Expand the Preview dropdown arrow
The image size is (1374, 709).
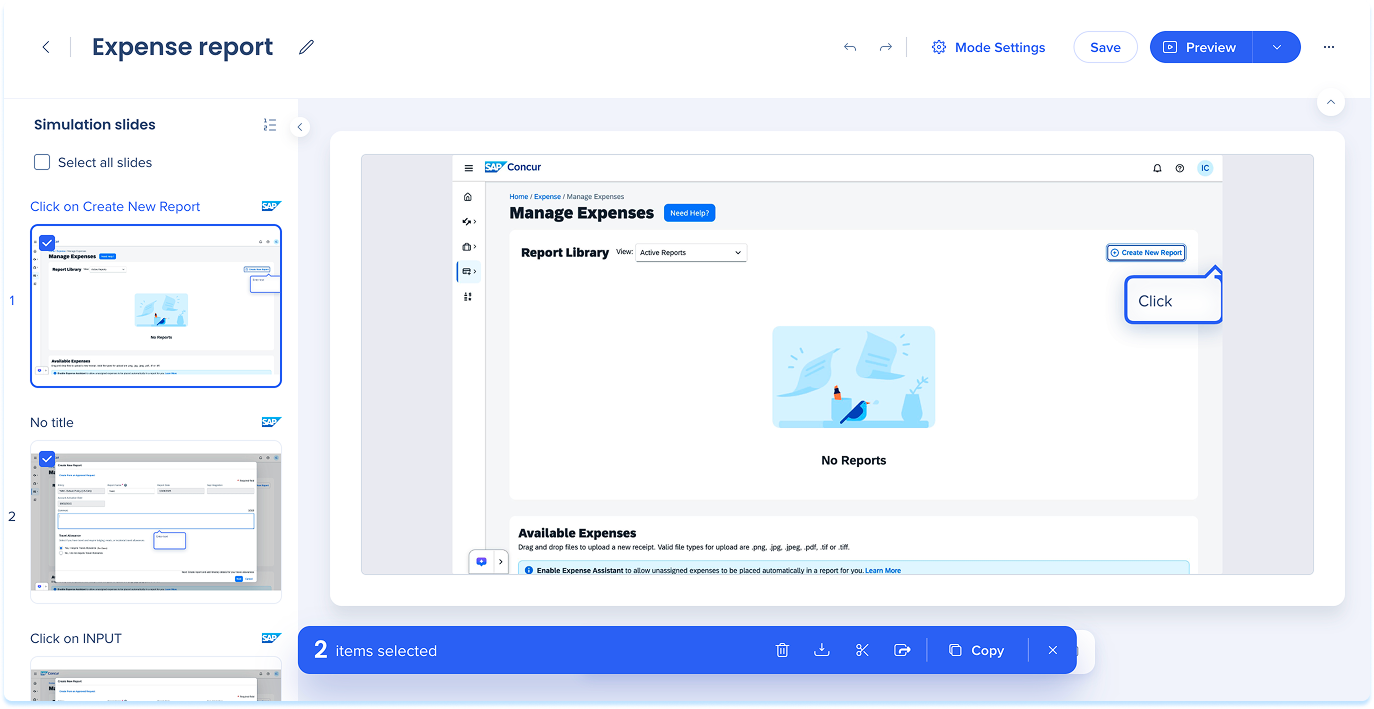1276,47
